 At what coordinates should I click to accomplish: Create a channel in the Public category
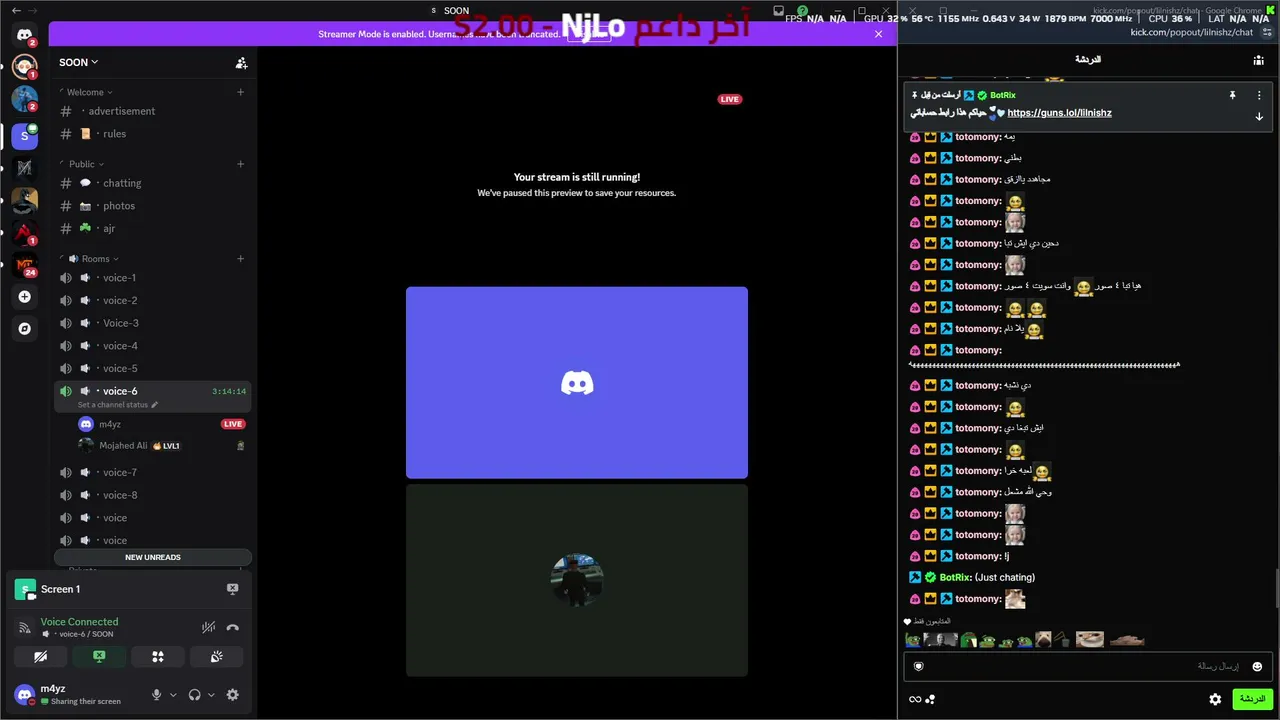pos(240,164)
